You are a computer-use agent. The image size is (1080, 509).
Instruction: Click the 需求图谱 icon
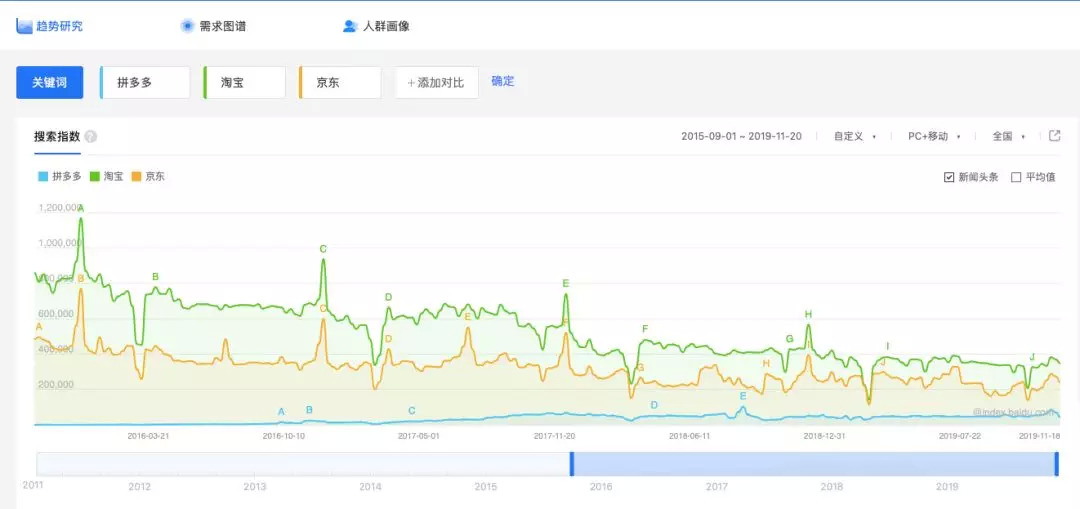(187, 26)
